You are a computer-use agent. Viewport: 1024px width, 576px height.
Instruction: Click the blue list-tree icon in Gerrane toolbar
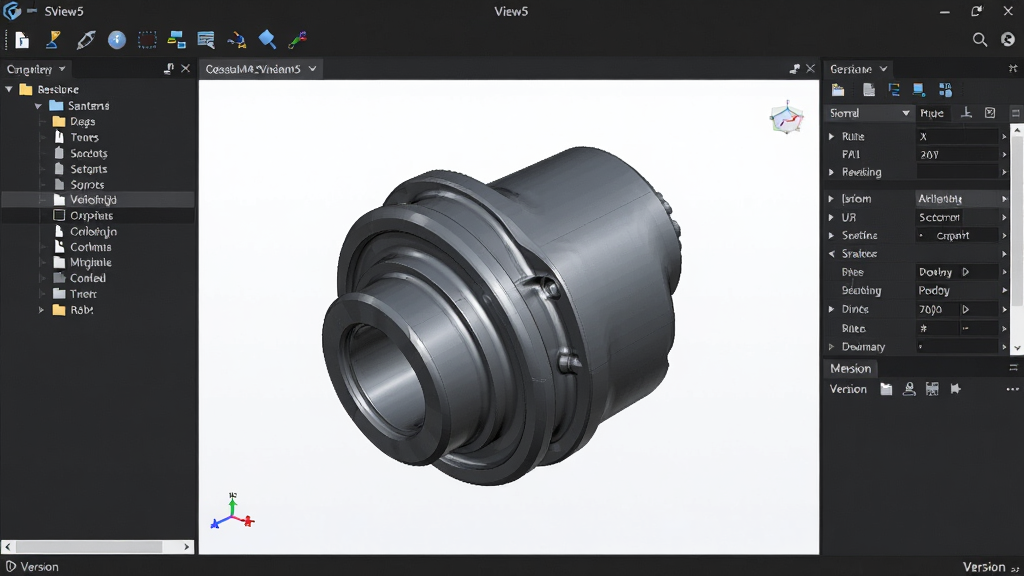(x=894, y=90)
